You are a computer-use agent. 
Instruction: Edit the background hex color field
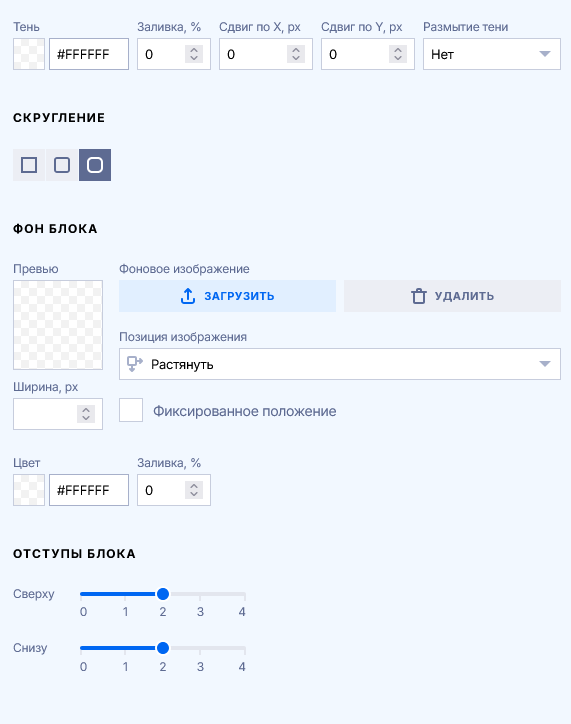click(x=89, y=490)
